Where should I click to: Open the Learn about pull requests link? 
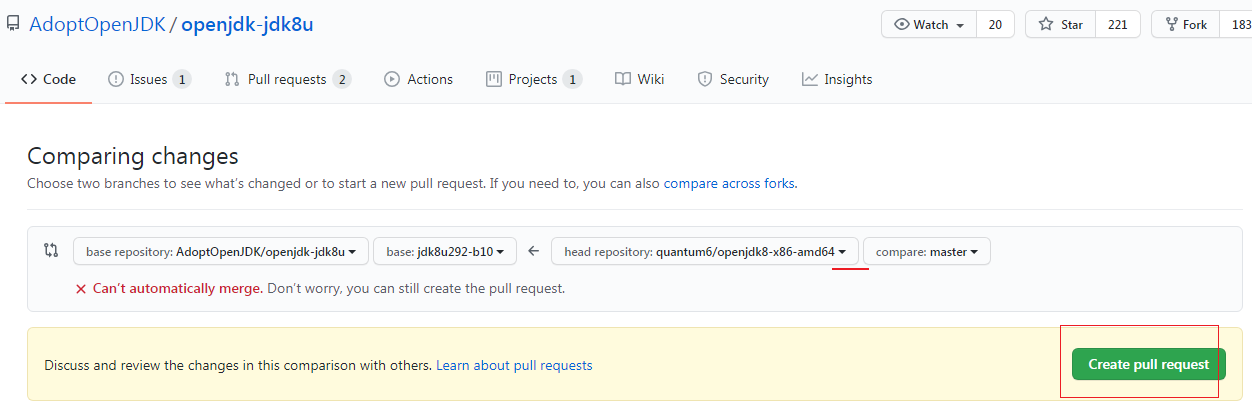(x=514, y=366)
